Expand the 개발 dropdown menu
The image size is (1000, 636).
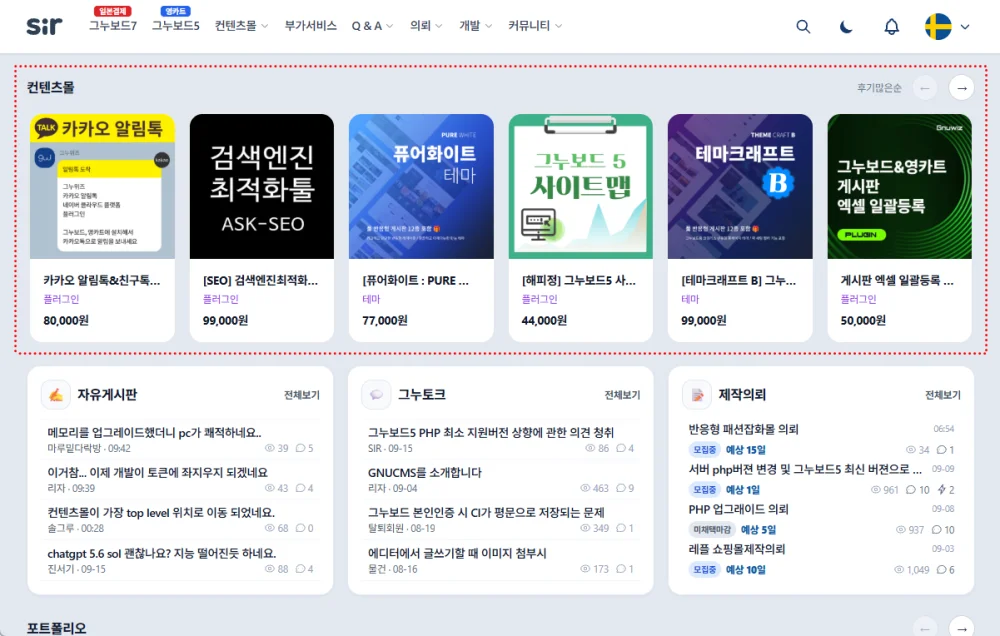[x=476, y=26]
